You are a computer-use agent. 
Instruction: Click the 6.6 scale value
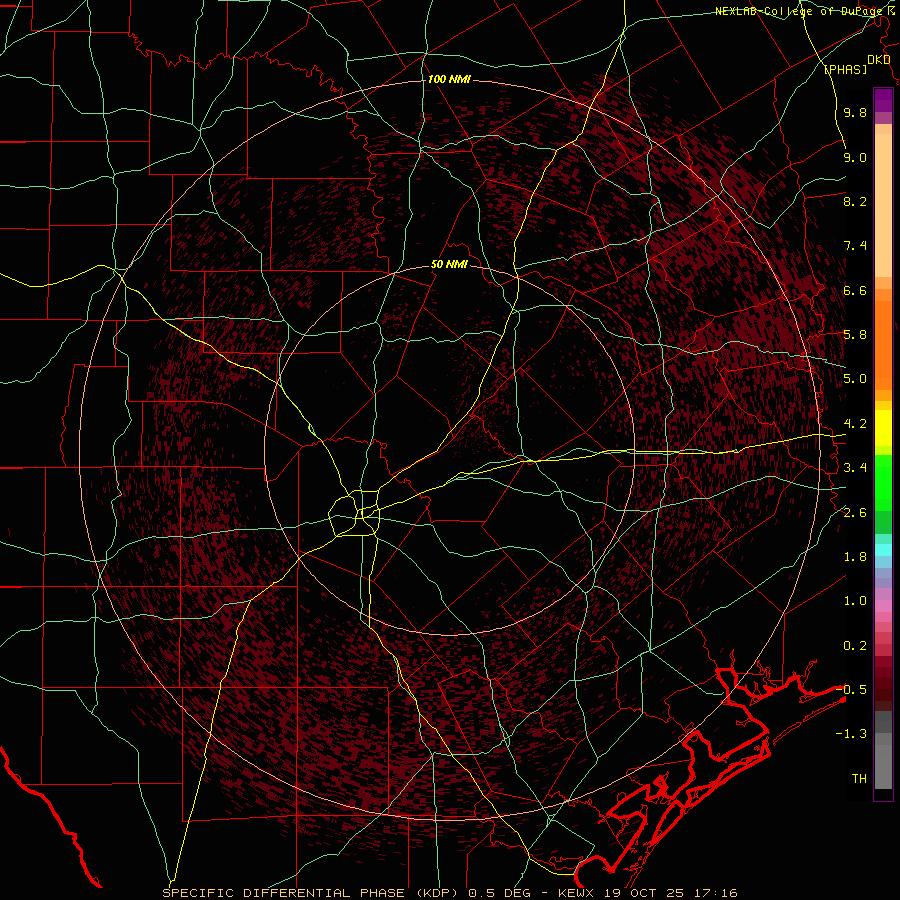click(855, 291)
